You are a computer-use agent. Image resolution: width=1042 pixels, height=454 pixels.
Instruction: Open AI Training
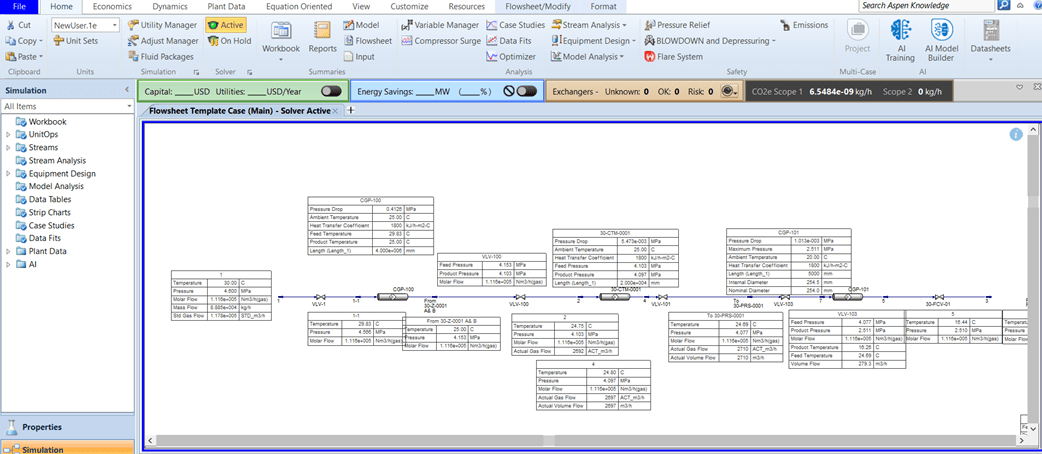[900, 39]
